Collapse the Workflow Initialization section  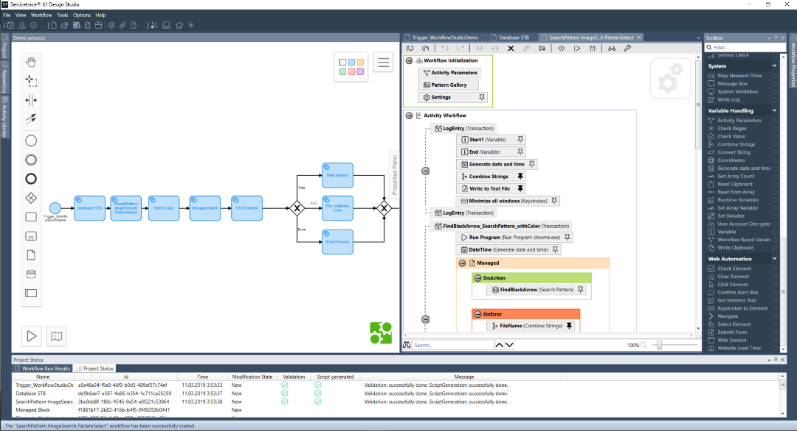point(409,61)
